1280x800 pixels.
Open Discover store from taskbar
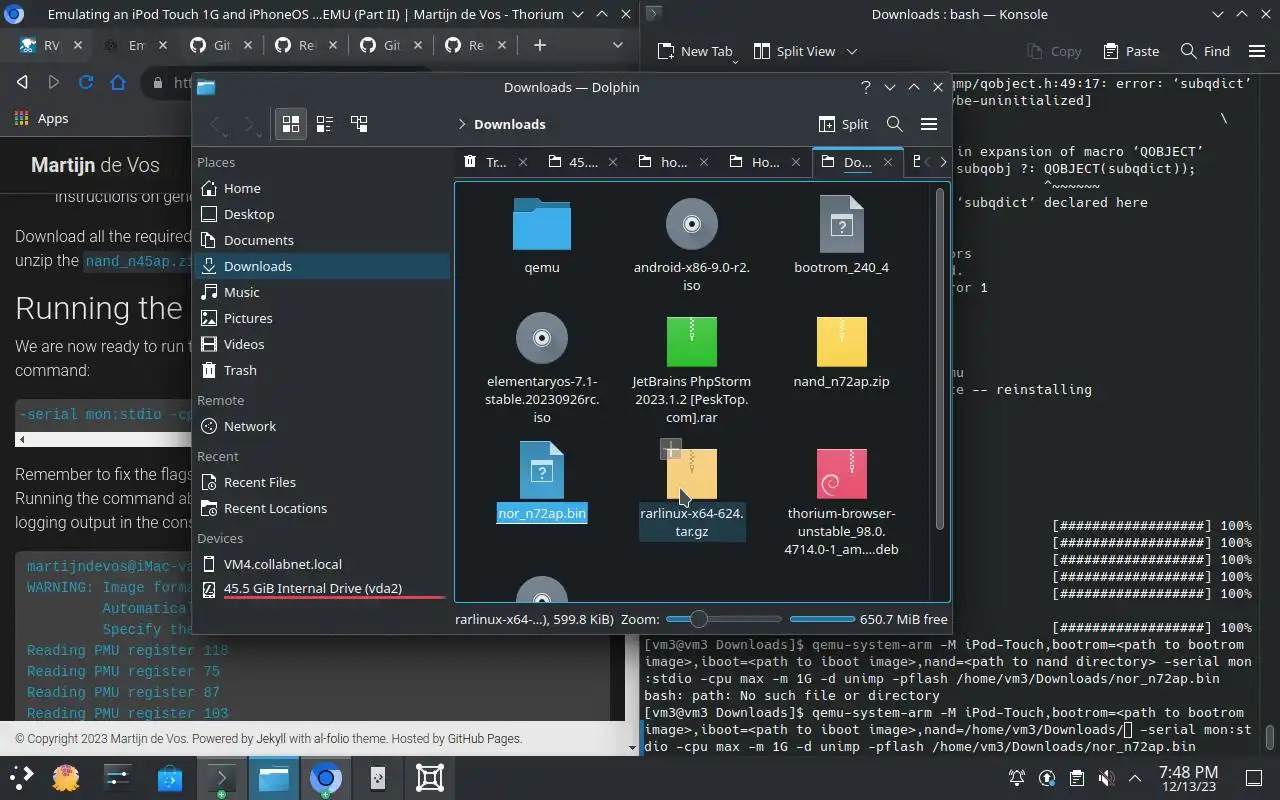click(170, 777)
